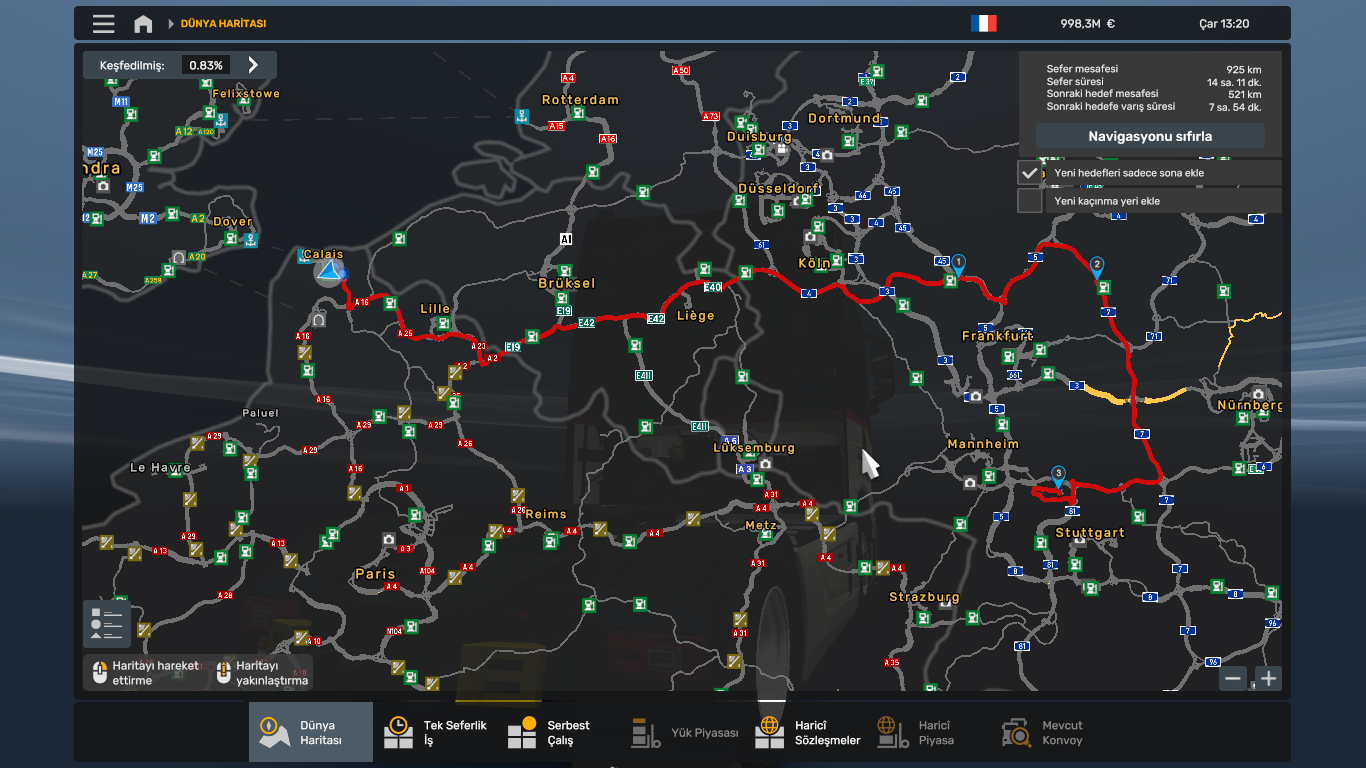Click the 0.83% explored value

click(x=206, y=65)
